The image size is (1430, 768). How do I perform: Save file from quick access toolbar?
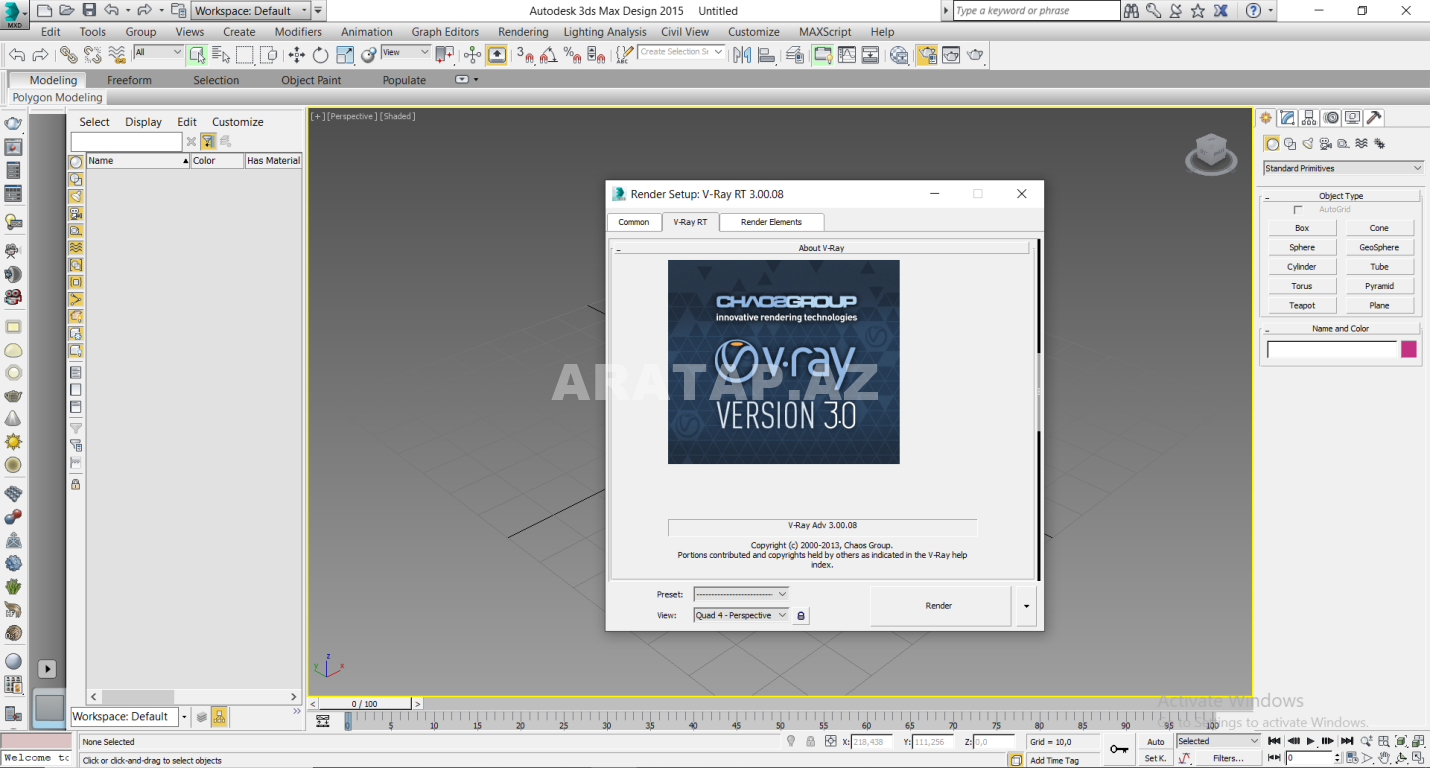point(89,10)
